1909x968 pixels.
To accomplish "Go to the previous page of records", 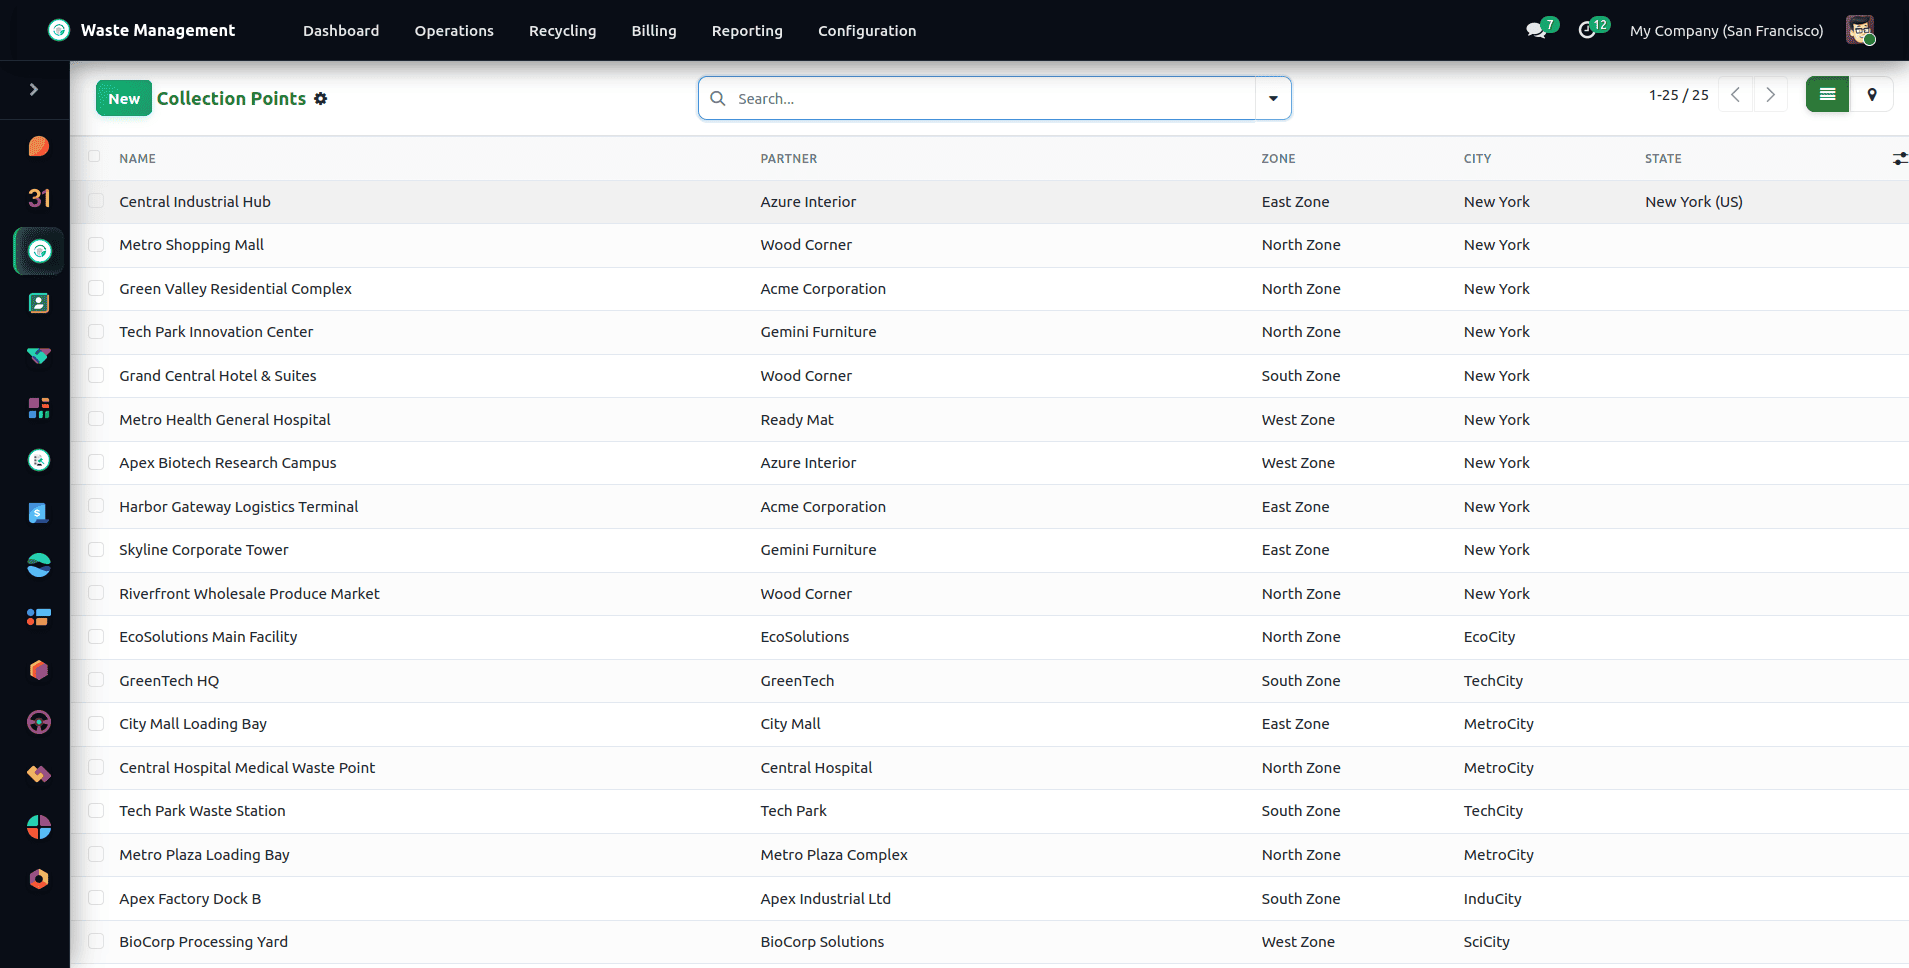I will [x=1736, y=95].
